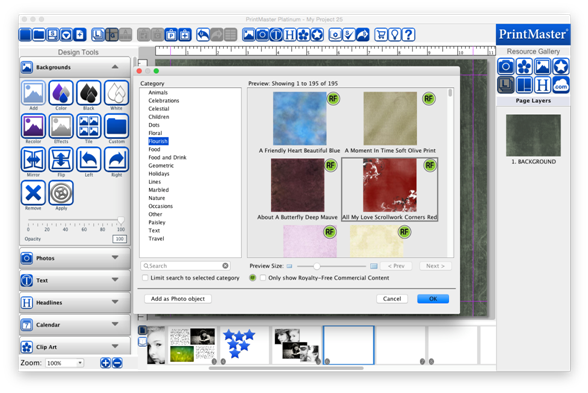Image resolution: width=588 pixels, height=393 pixels.
Task: Clear the search field with X
Action: pyautogui.click(x=225, y=266)
